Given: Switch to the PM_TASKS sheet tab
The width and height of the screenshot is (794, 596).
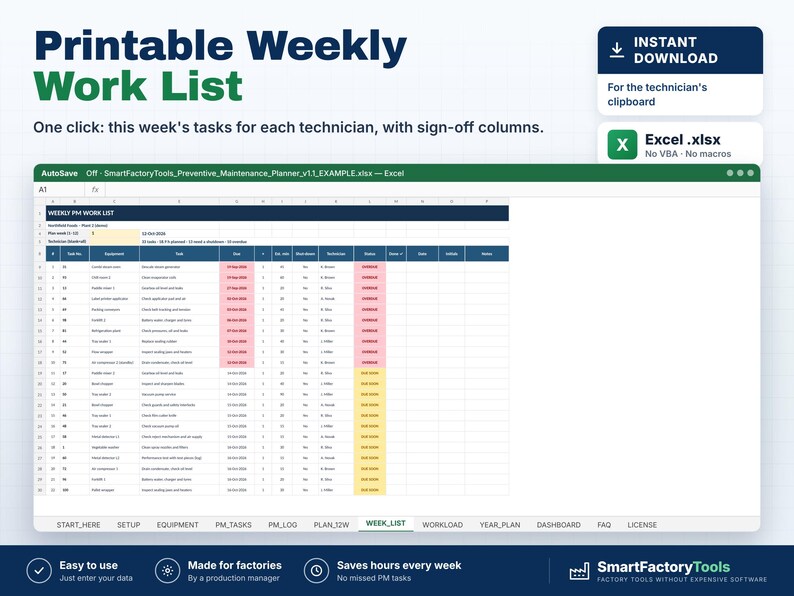Looking at the screenshot, I should pyautogui.click(x=233, y=525).
